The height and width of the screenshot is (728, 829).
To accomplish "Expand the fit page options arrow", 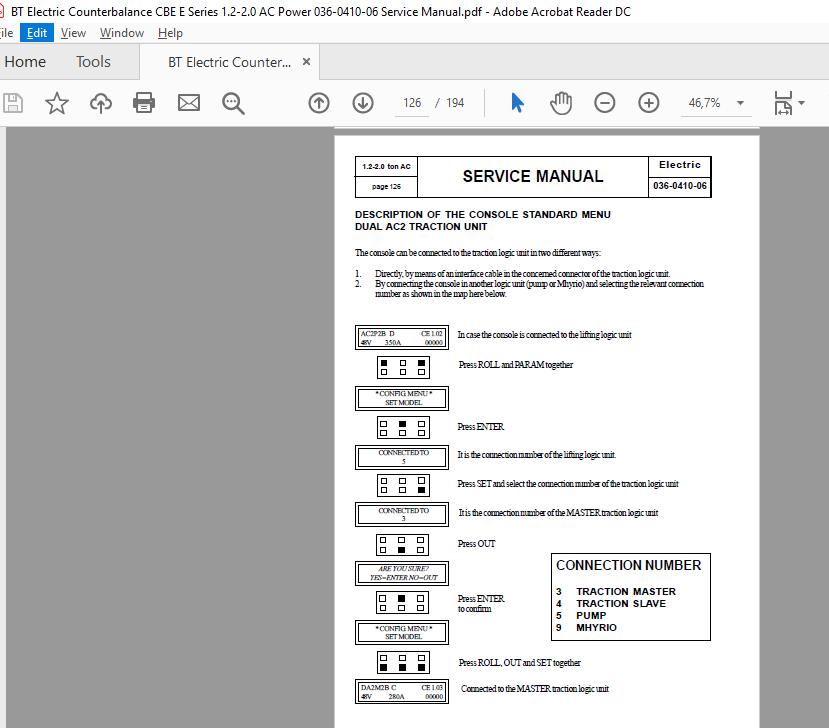I will tap(802, 103).
